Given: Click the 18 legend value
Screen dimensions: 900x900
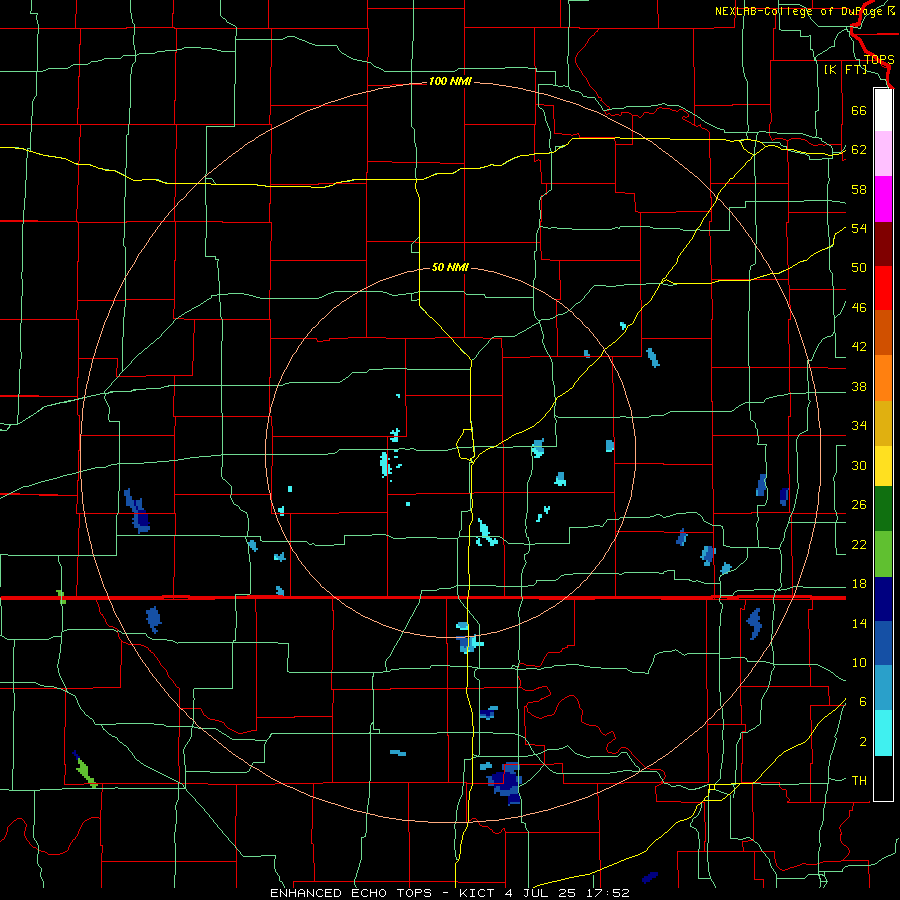Looking at the screenshot, I should point(859,584).
